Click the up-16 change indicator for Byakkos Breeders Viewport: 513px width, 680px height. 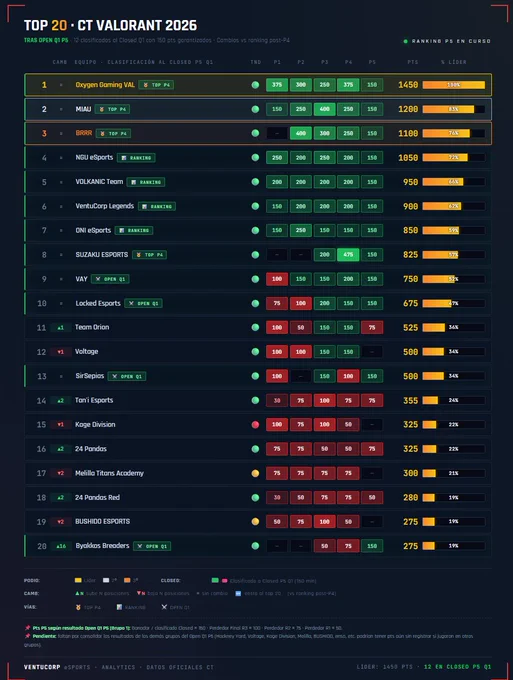pos(61,546)
